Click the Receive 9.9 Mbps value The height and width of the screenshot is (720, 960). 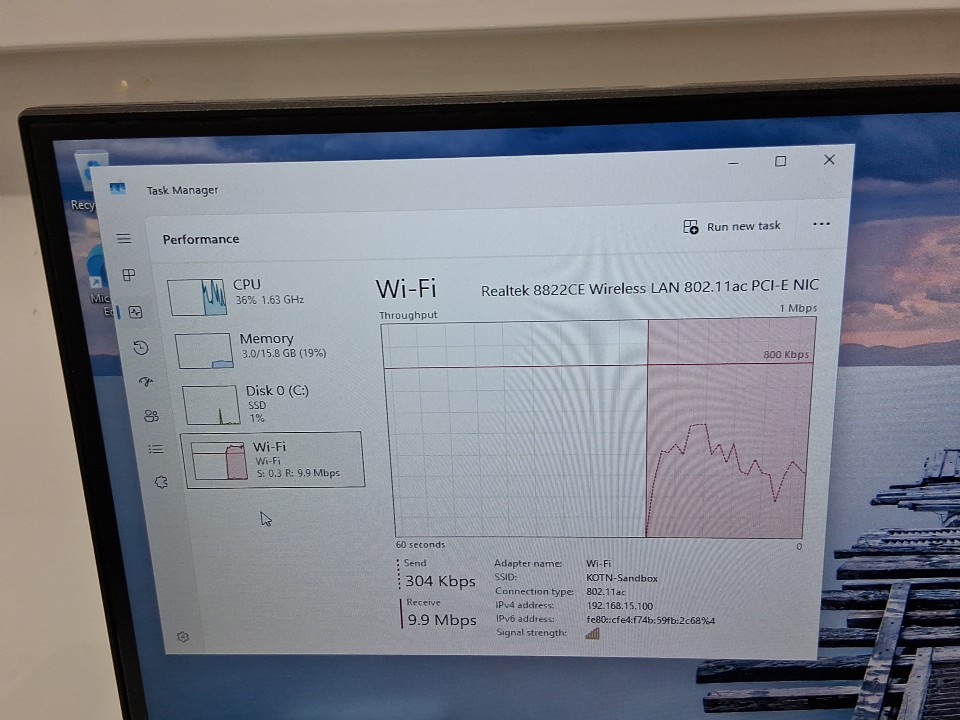pos(442,620)
